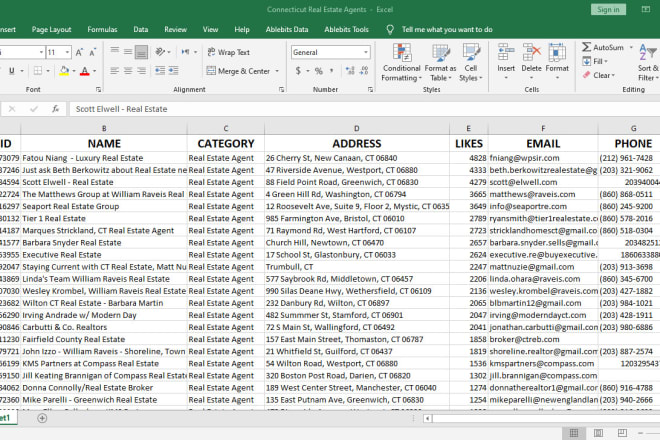Select bottom align icon

click(x=141, y=52)
